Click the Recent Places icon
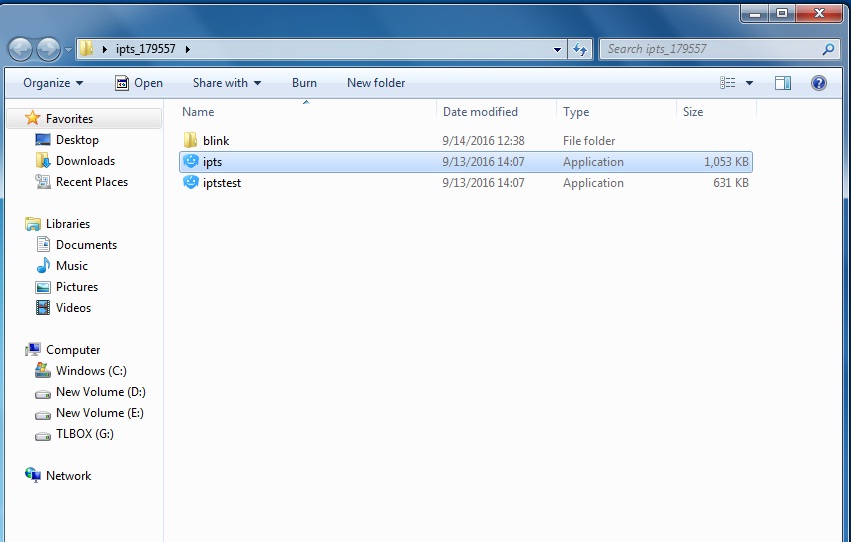 click(x=43, y=182)
